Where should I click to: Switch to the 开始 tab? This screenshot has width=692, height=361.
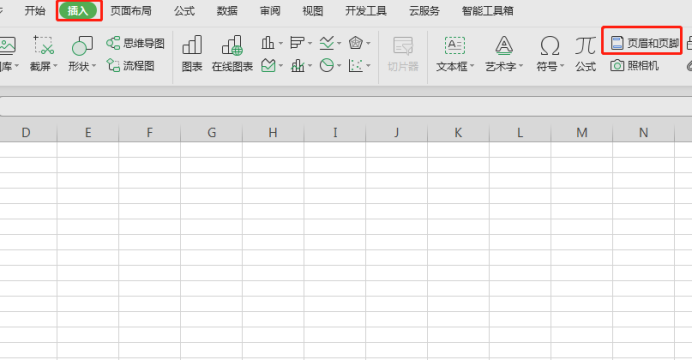coord(35,11)
